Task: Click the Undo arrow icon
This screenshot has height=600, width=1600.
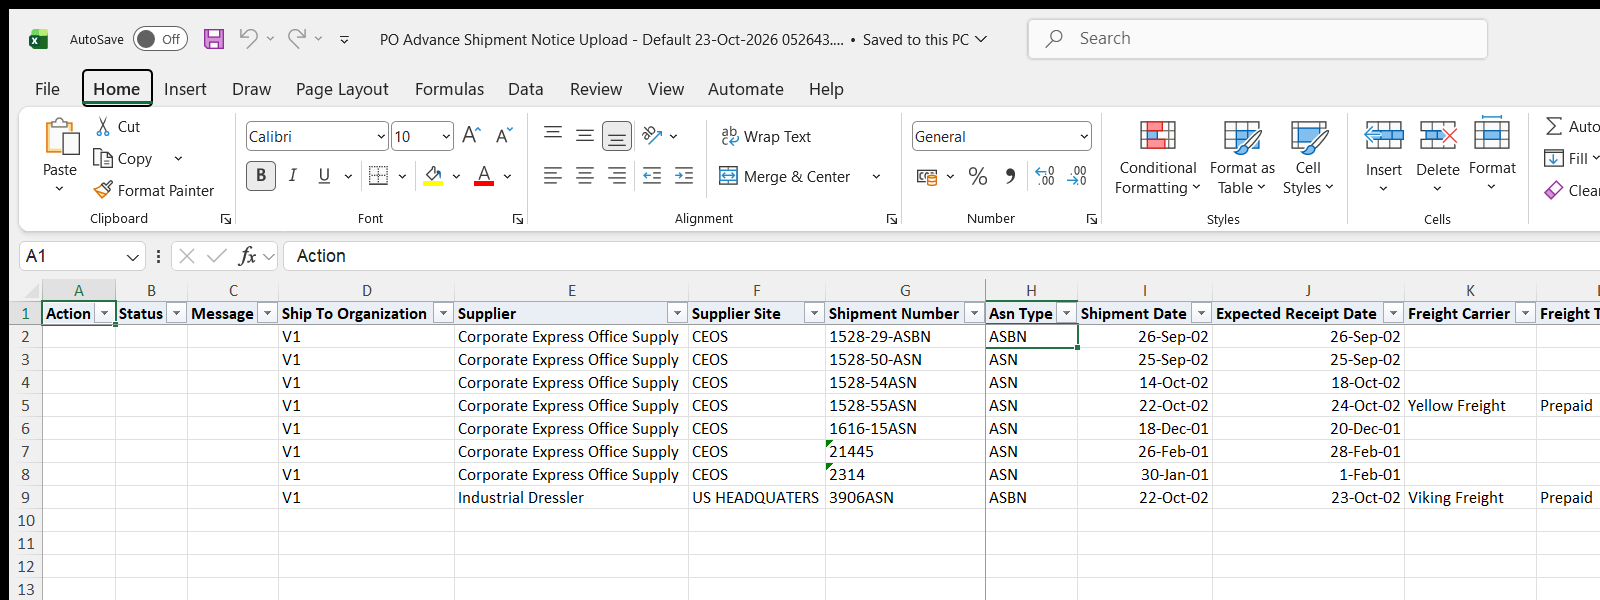Action: point(248,39)
